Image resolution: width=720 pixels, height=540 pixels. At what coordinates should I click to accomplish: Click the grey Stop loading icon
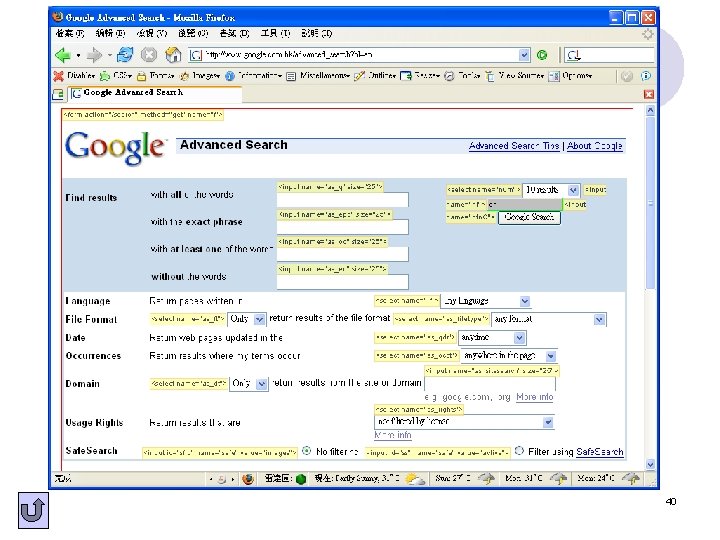149,55
